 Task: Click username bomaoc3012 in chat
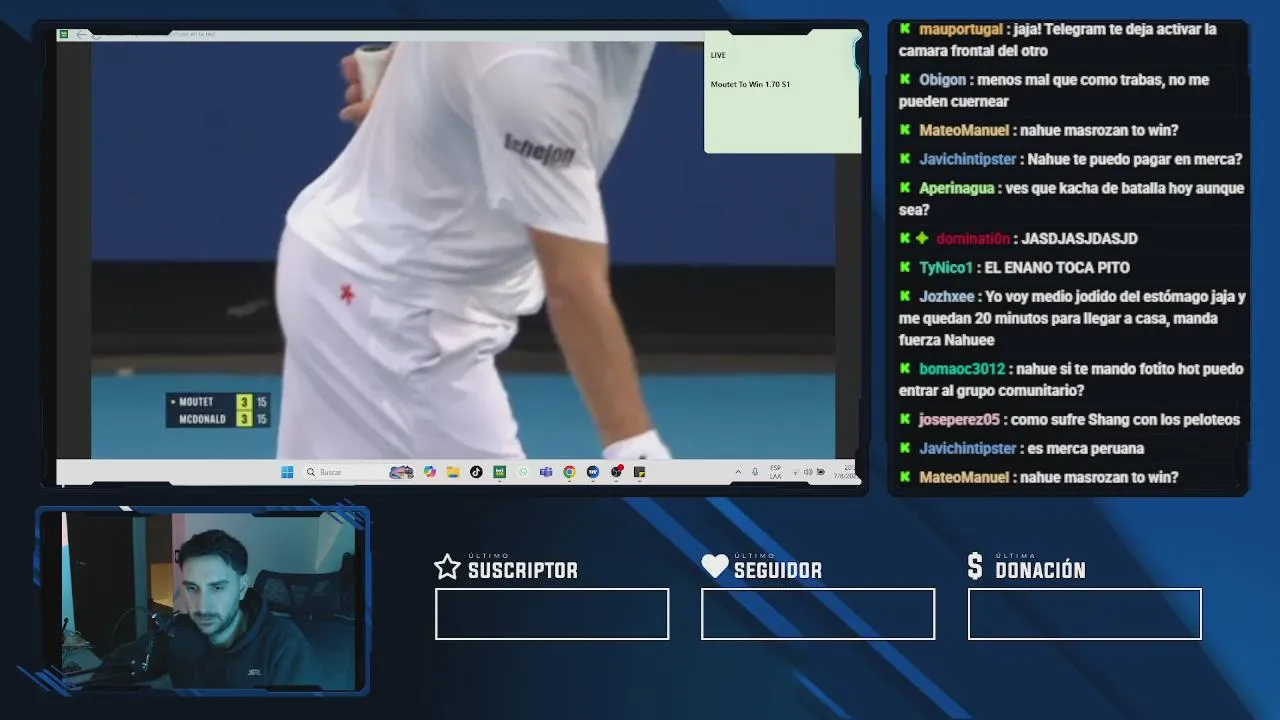(x=962, y=368)
